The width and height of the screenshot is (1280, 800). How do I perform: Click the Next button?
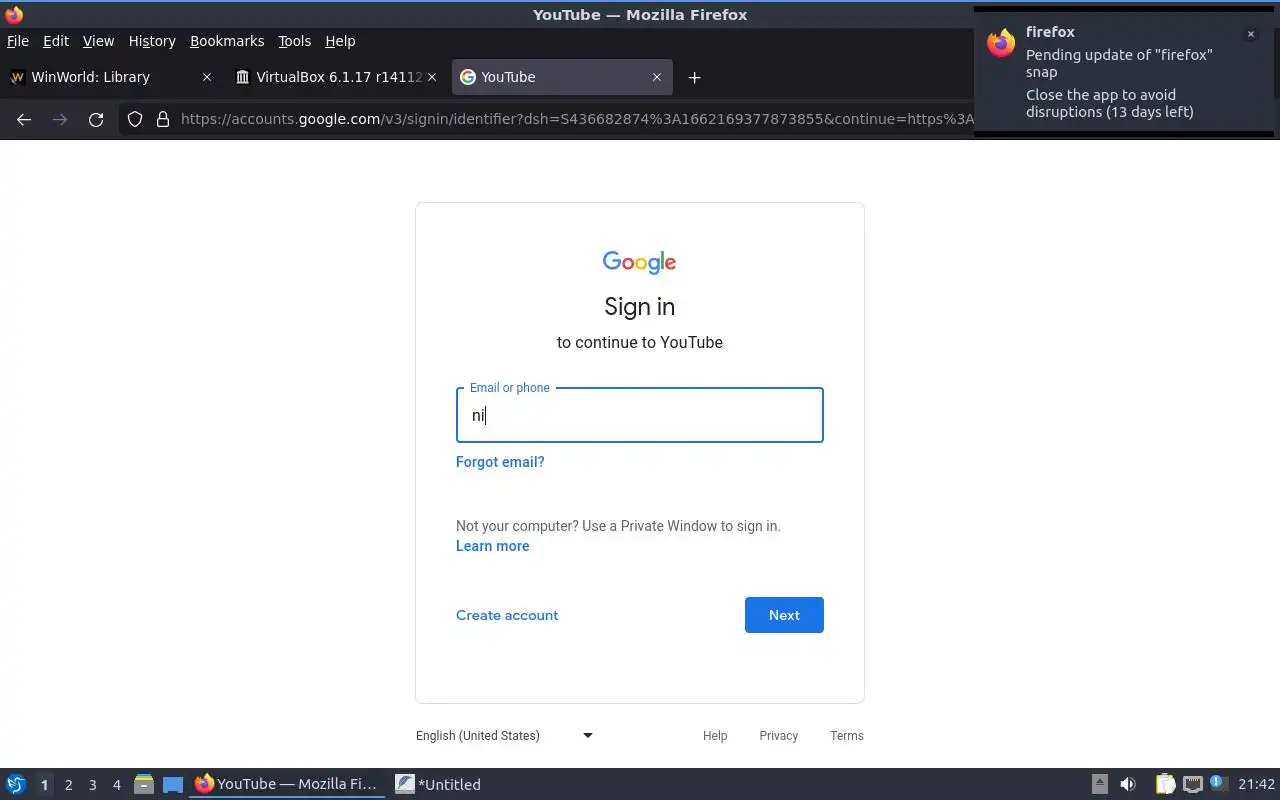click(784, 615)
